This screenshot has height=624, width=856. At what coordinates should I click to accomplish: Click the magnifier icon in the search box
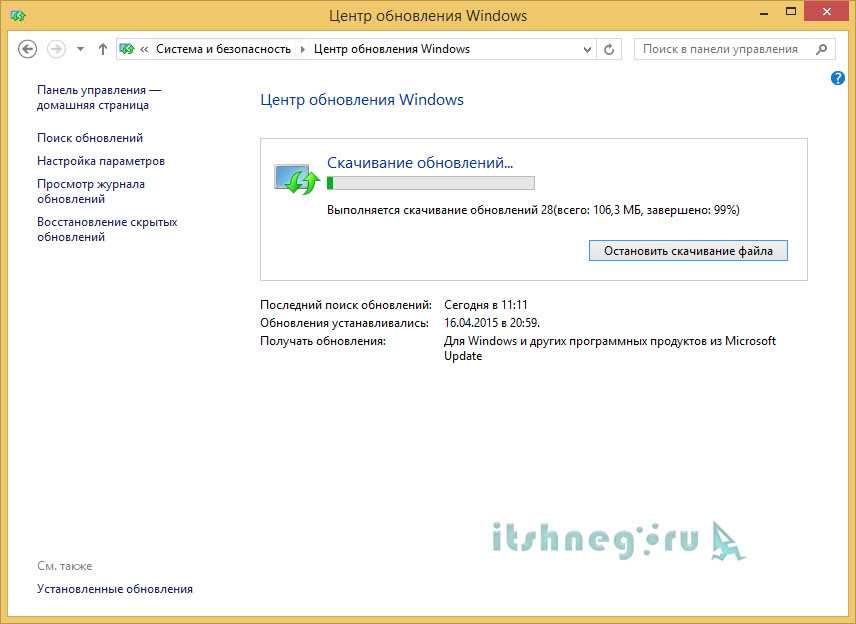(821, 49)
